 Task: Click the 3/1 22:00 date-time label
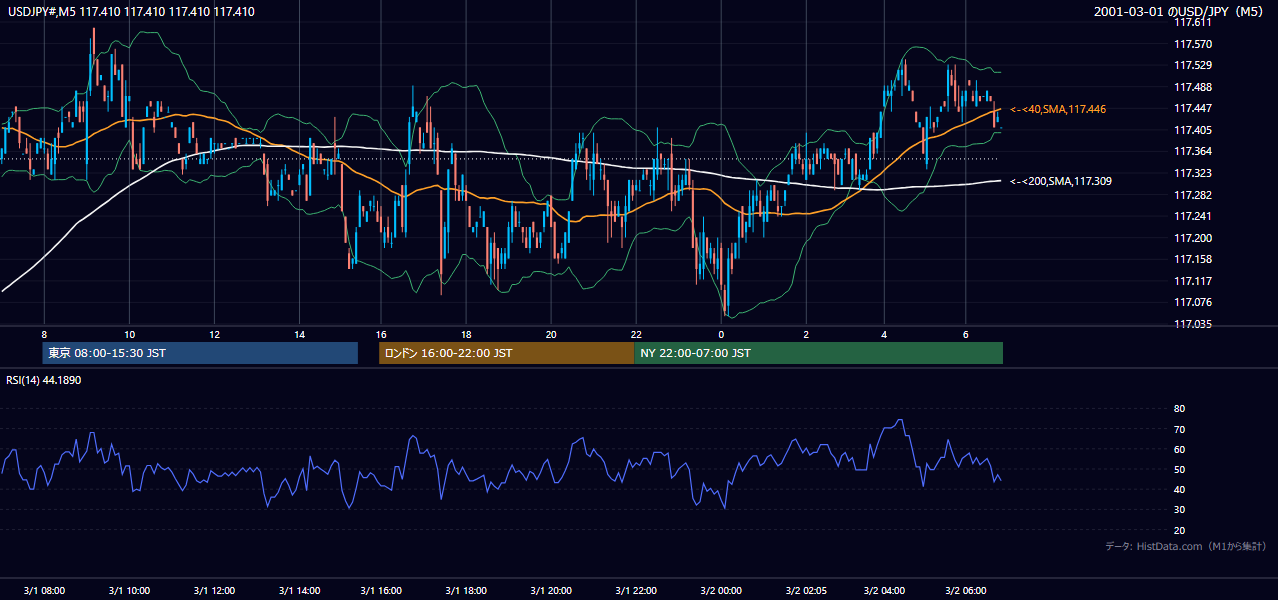point(636,591)
